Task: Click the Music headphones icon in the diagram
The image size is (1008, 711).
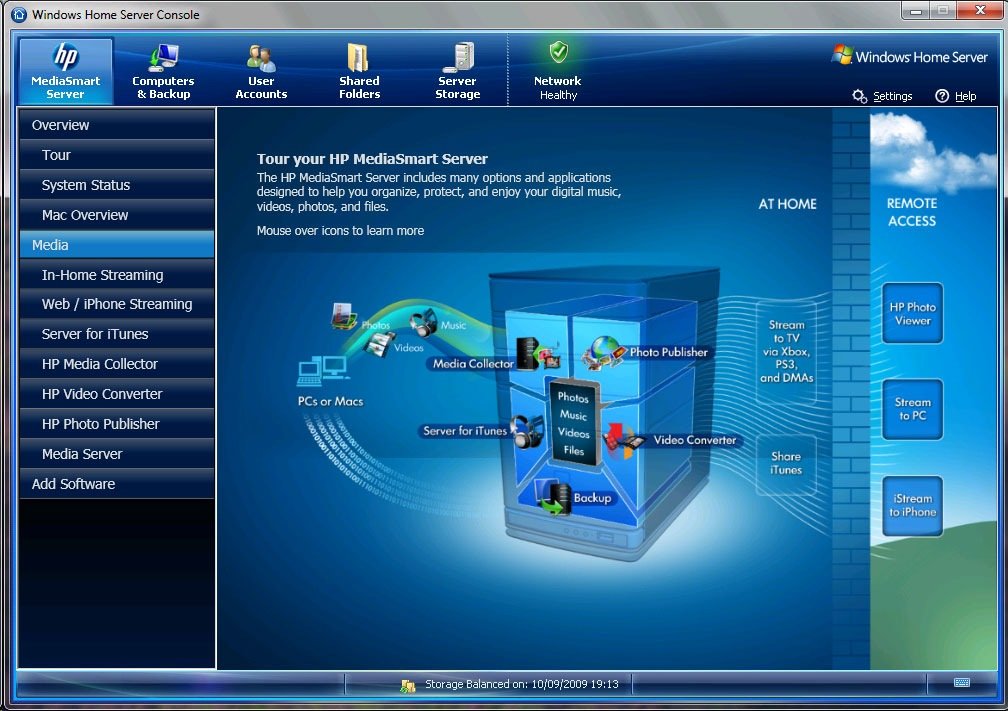Action: click(x=424, y=322)
